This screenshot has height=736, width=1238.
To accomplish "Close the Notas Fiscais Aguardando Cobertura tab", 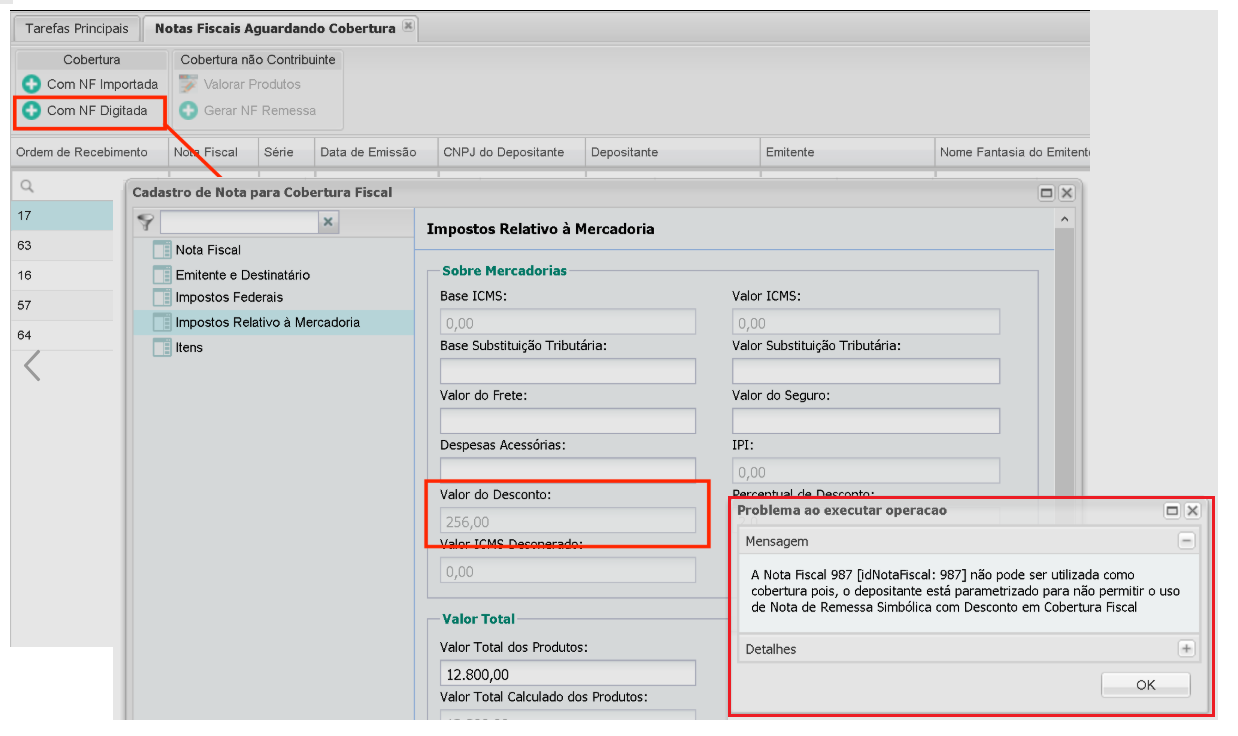I will click(x=408, y=27).
